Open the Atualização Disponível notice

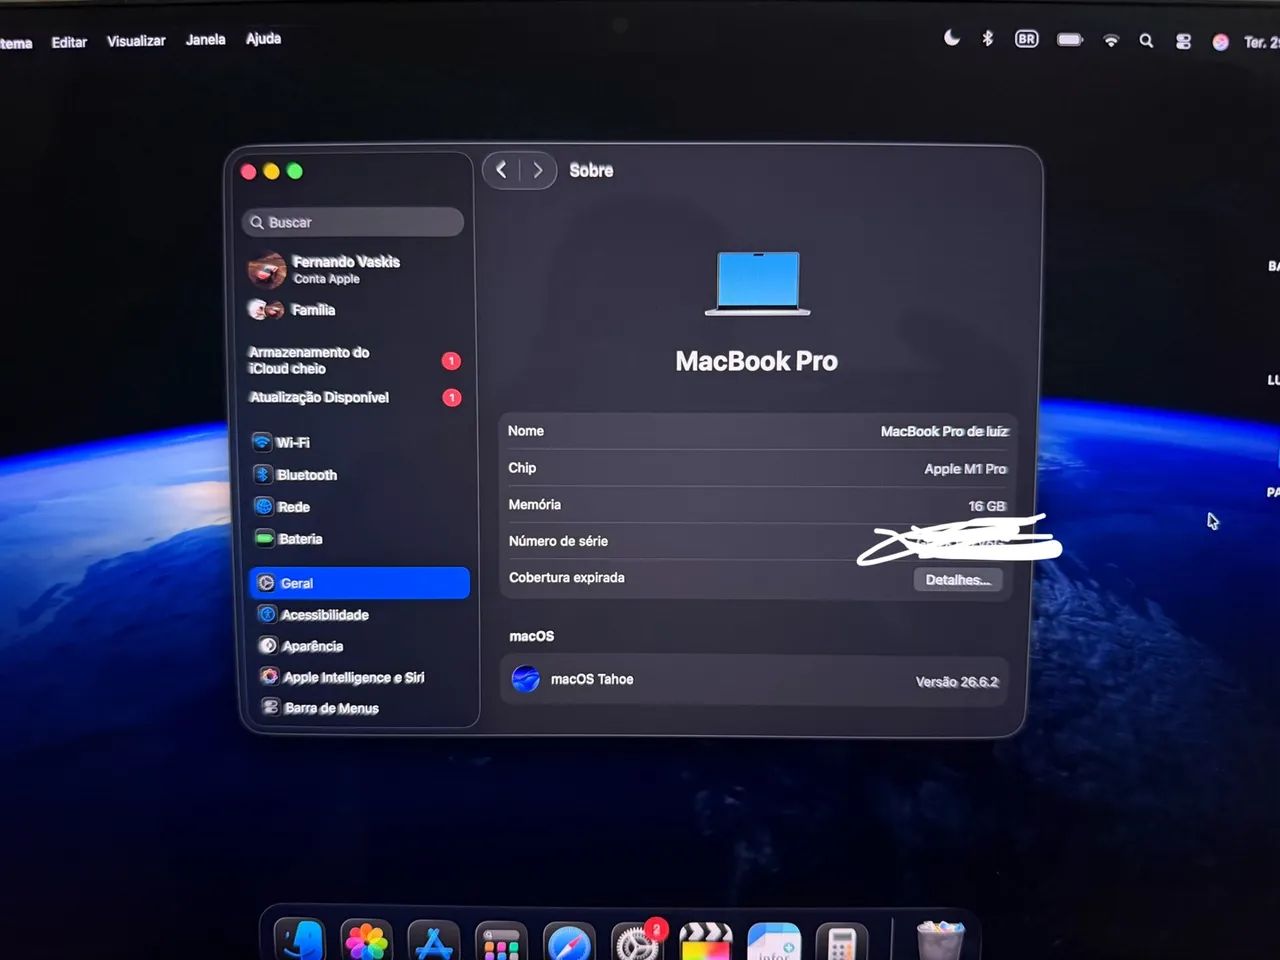pyautogui.click(x=355, y=397)
